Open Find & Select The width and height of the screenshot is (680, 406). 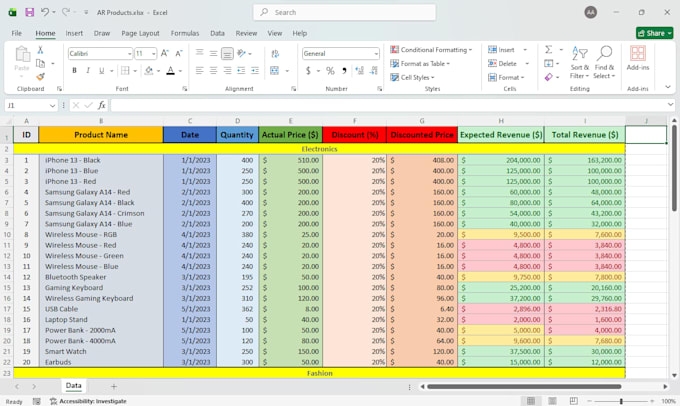pos(604,62)
